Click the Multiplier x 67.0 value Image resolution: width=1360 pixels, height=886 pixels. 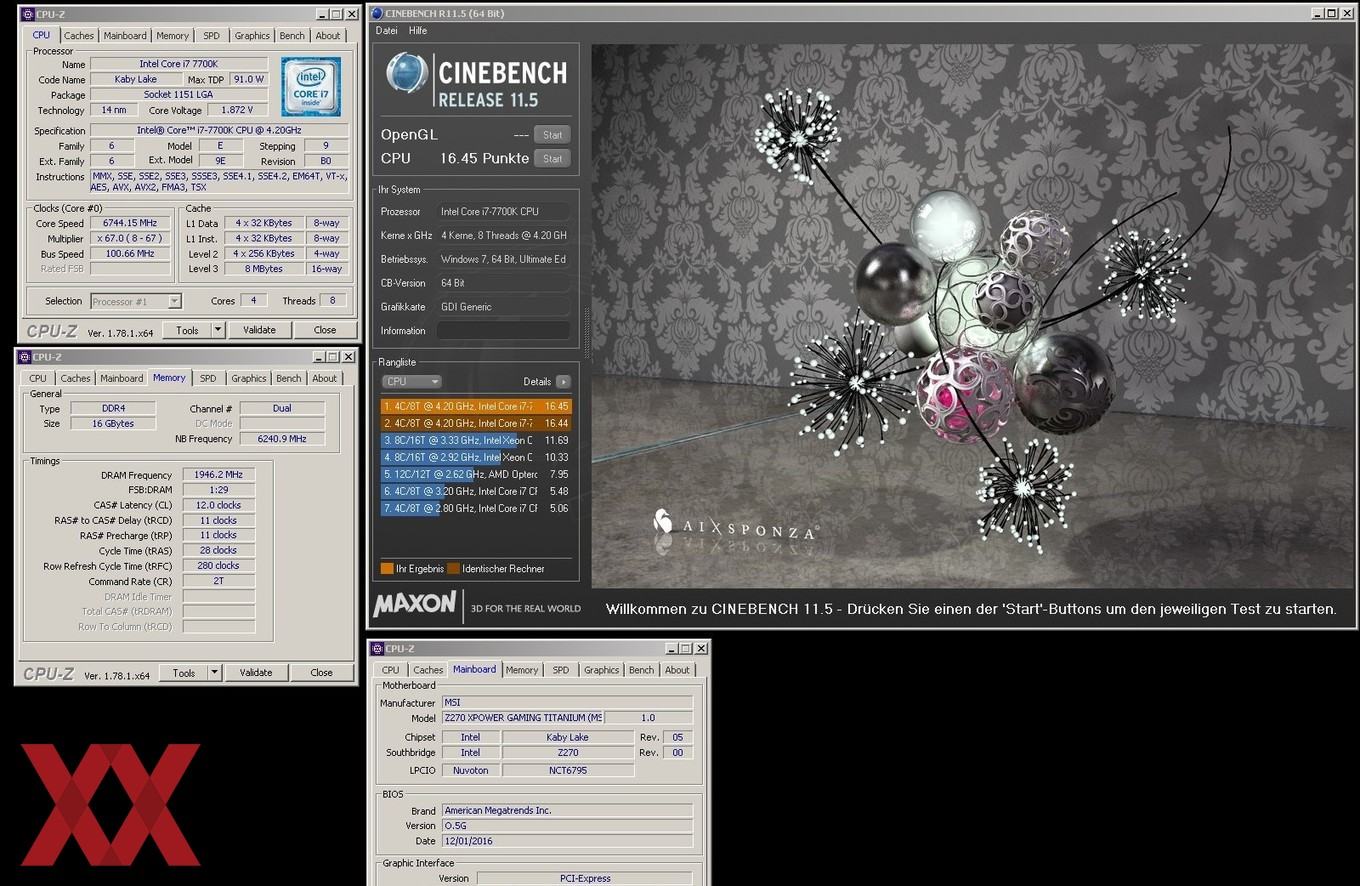tap(130, 239)
